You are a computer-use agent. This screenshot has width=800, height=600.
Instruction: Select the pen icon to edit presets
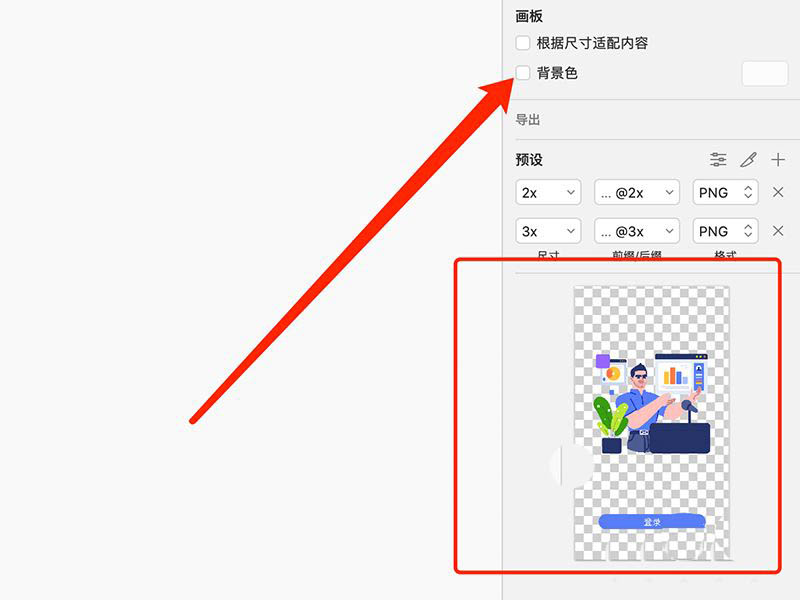point(748,160)
